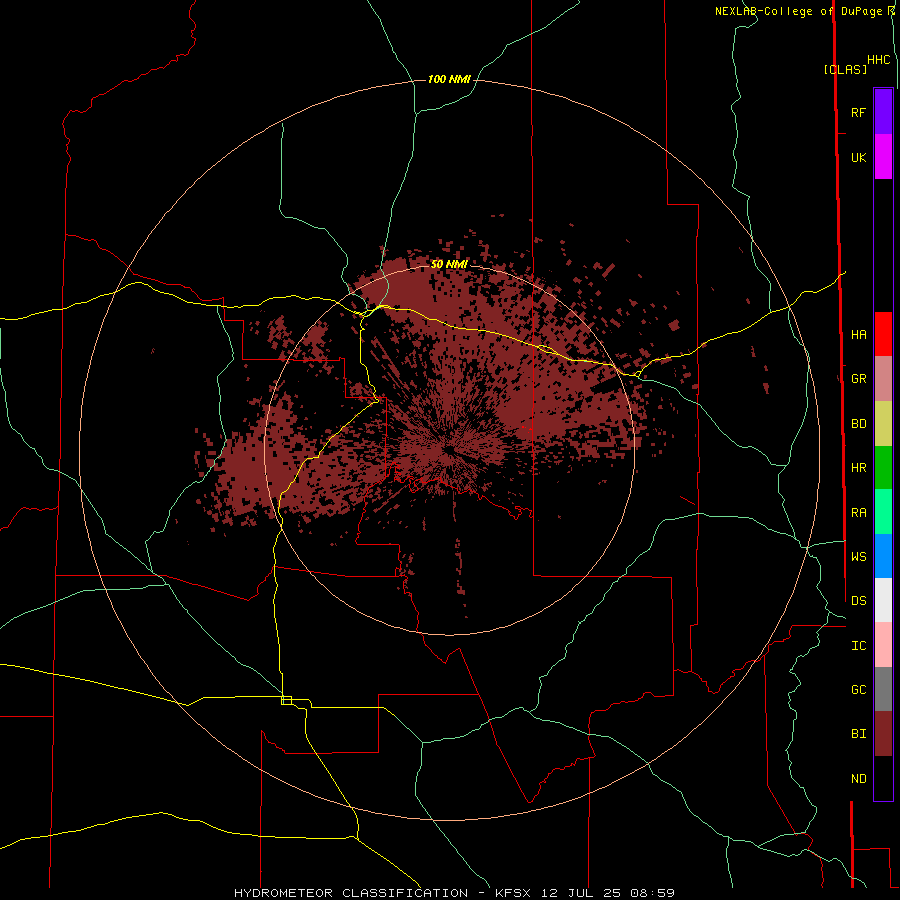Click the HA legend label
The width and height of the screenshot is (900, 900).
(x=858, y=334)
